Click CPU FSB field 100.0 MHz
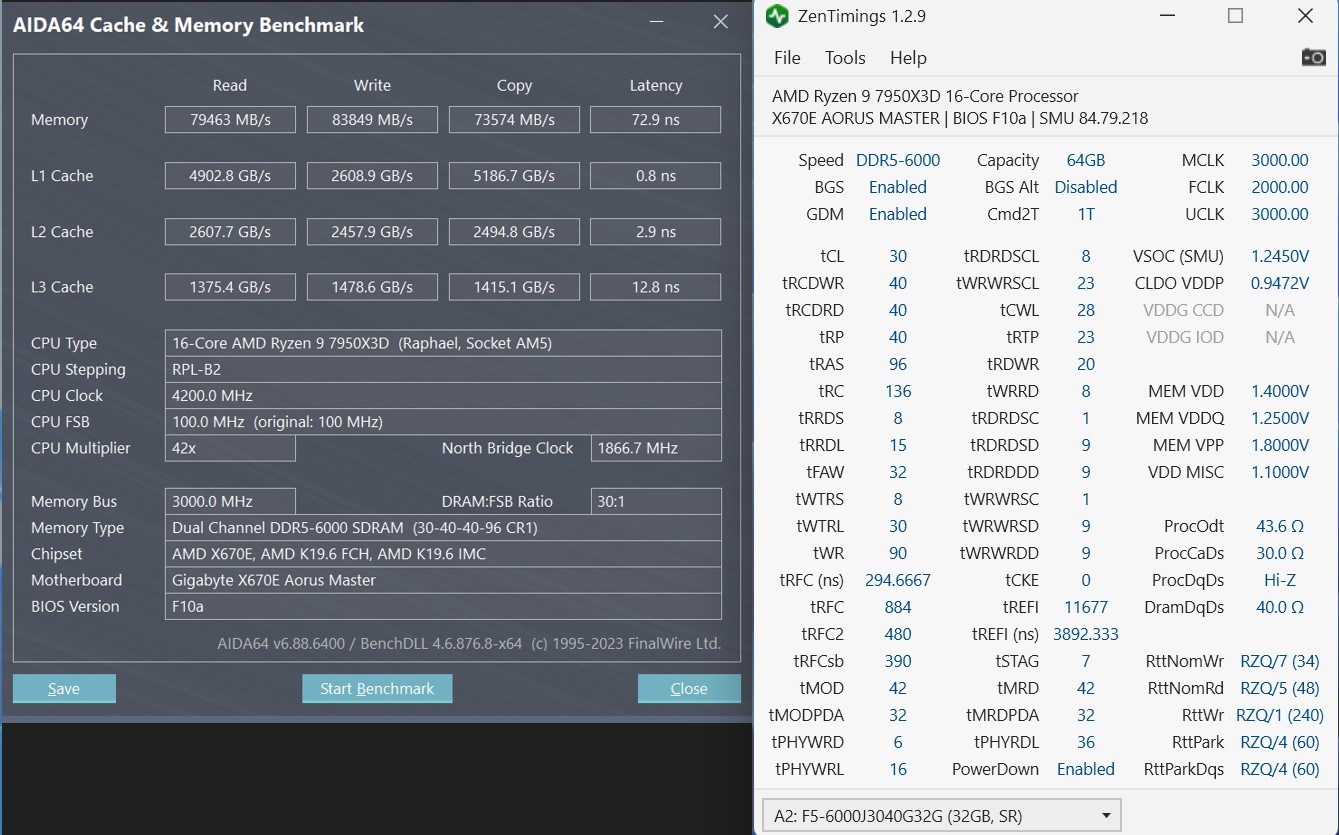Image resolution: width=1339 pixels, height=835 pixels. 443,422
